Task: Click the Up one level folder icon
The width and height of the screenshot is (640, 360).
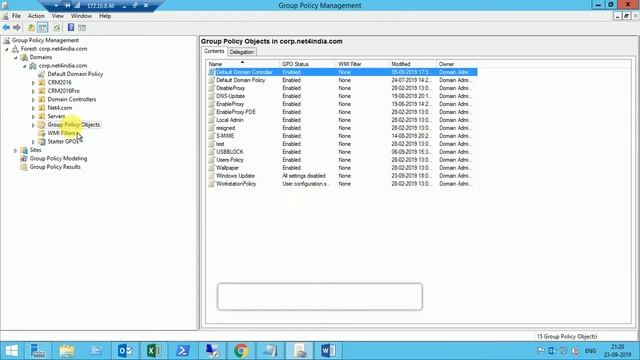Action: pos(31,27)
